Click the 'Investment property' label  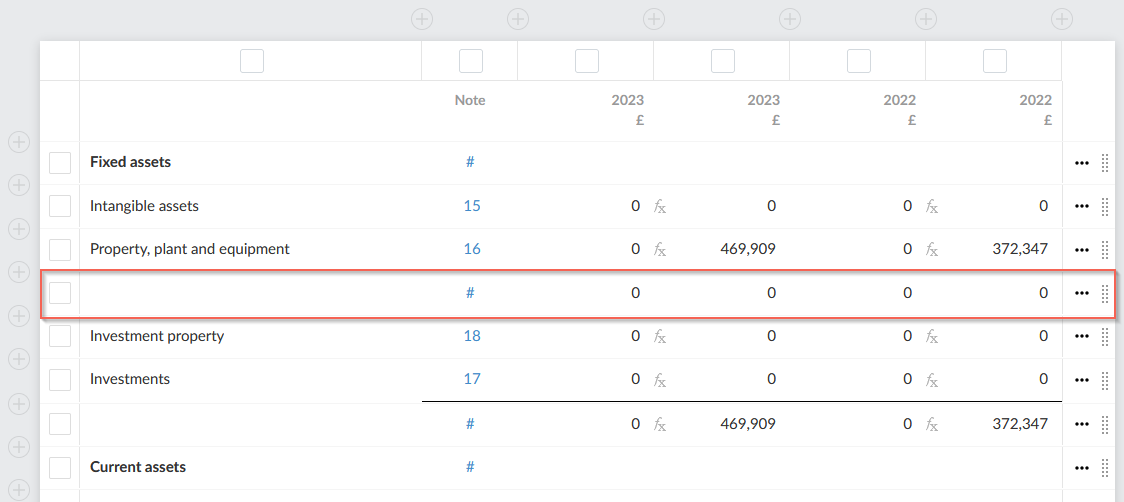pos(157,336)
